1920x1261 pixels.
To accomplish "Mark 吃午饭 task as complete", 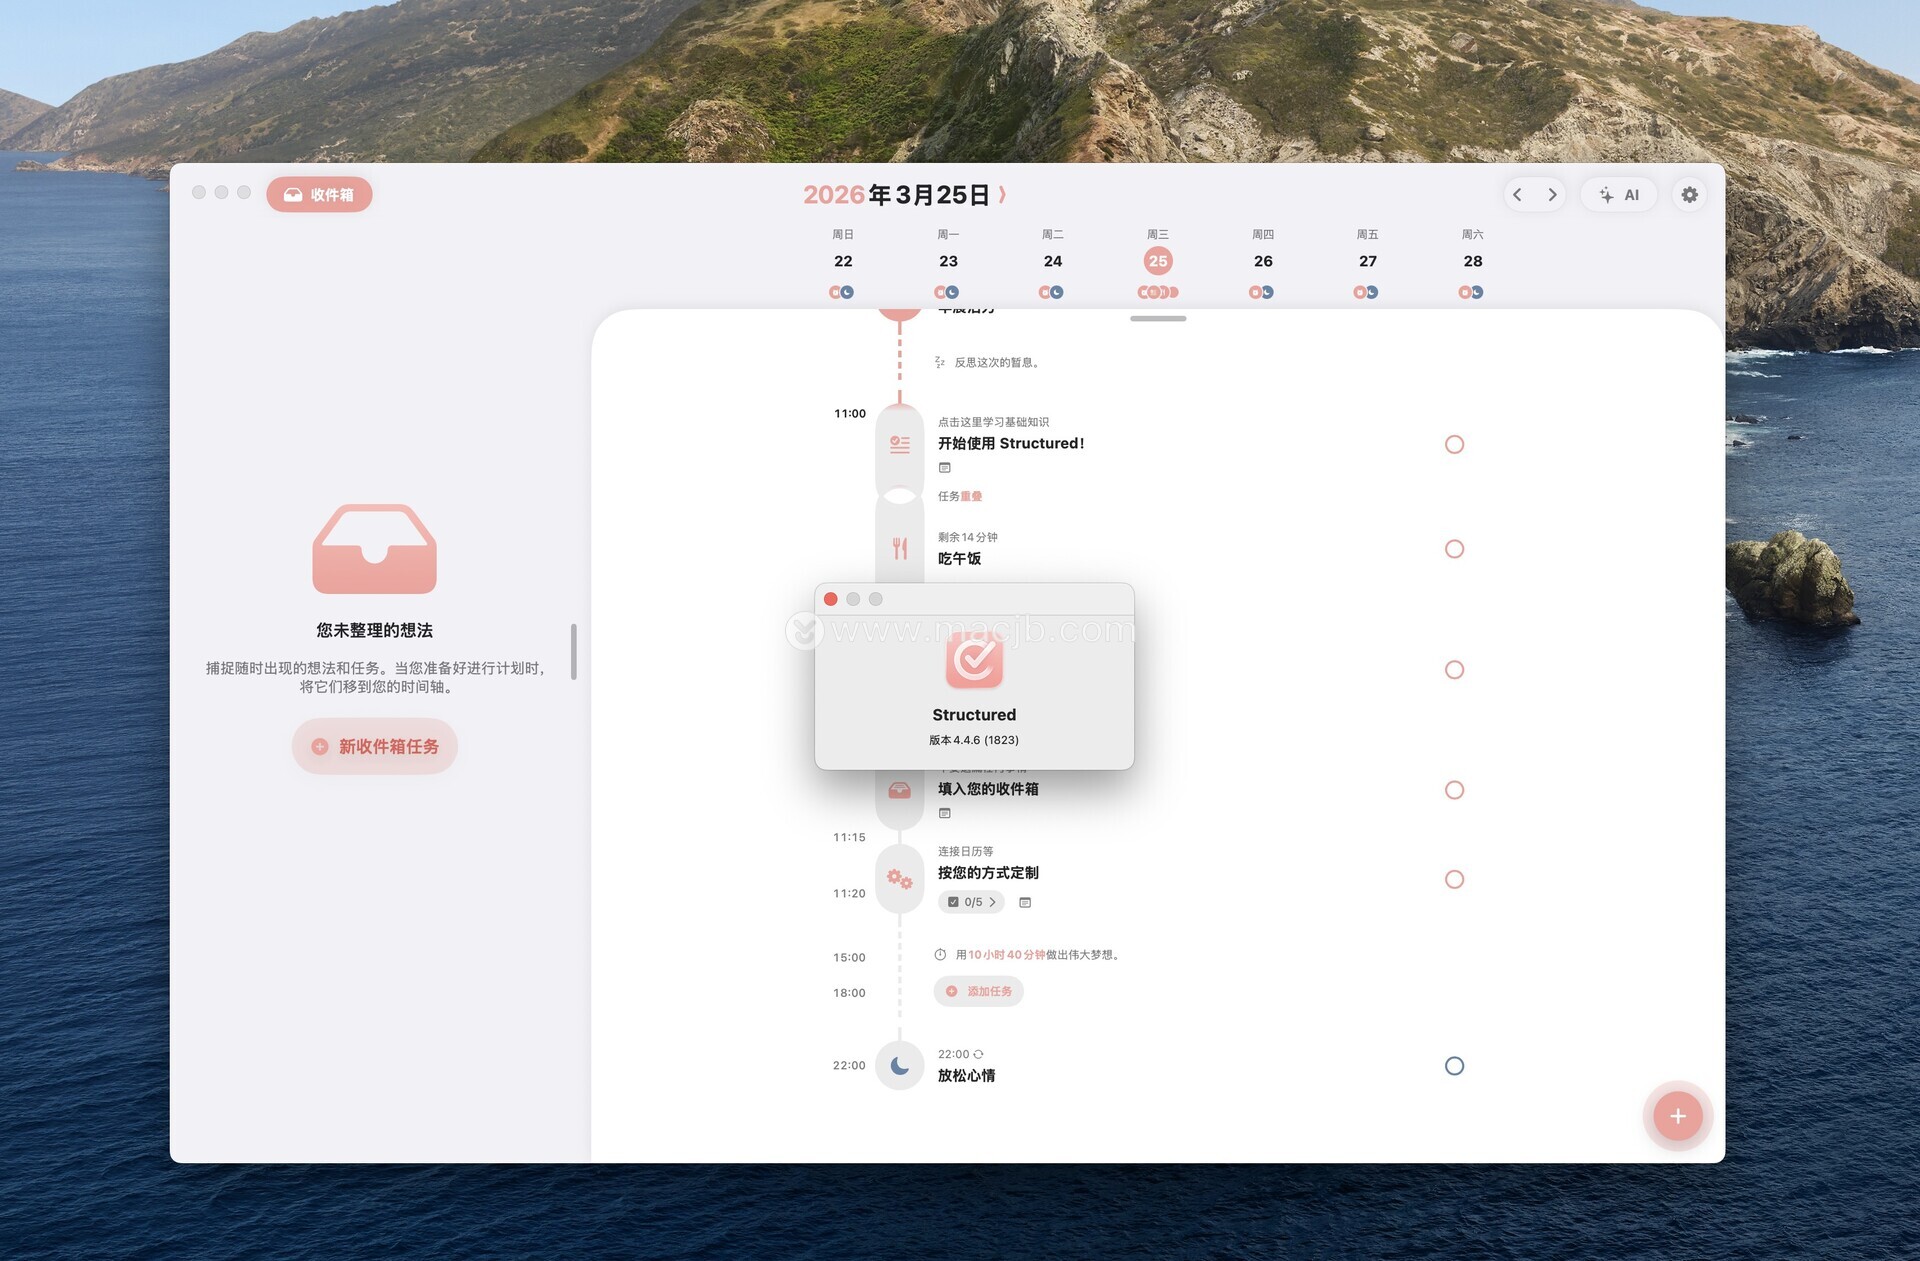I will [x=1454, y=549].
